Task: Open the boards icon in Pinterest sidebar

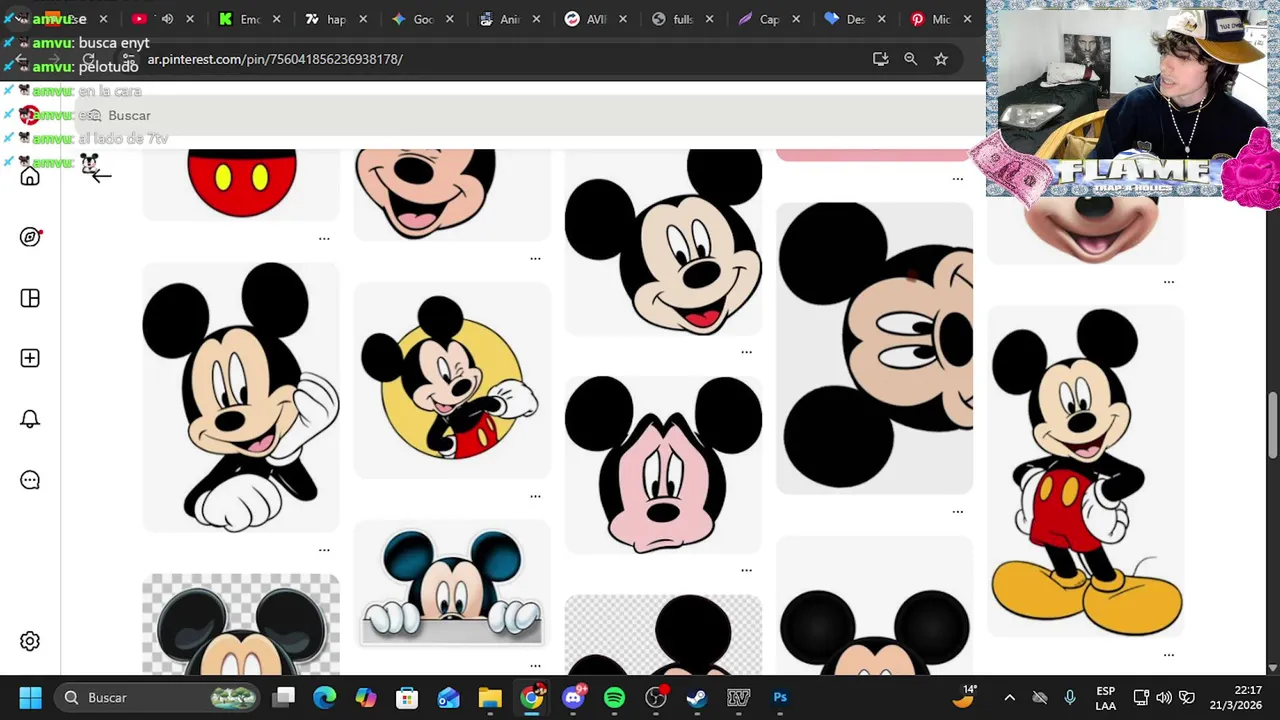Action: (x=30, y=298)
